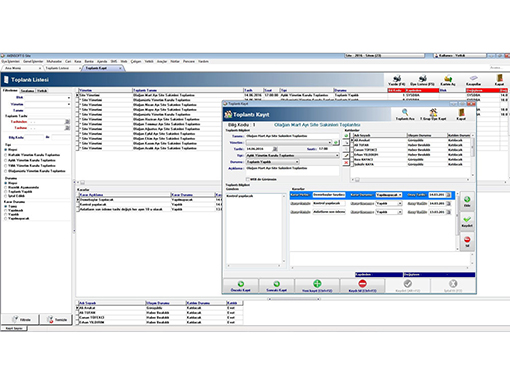Viewport: 510px width, 380px height.
Task: Click the red Kayıt Sil icon at dialog bottom
Action: pyautogui.click(x=362, y=286)
